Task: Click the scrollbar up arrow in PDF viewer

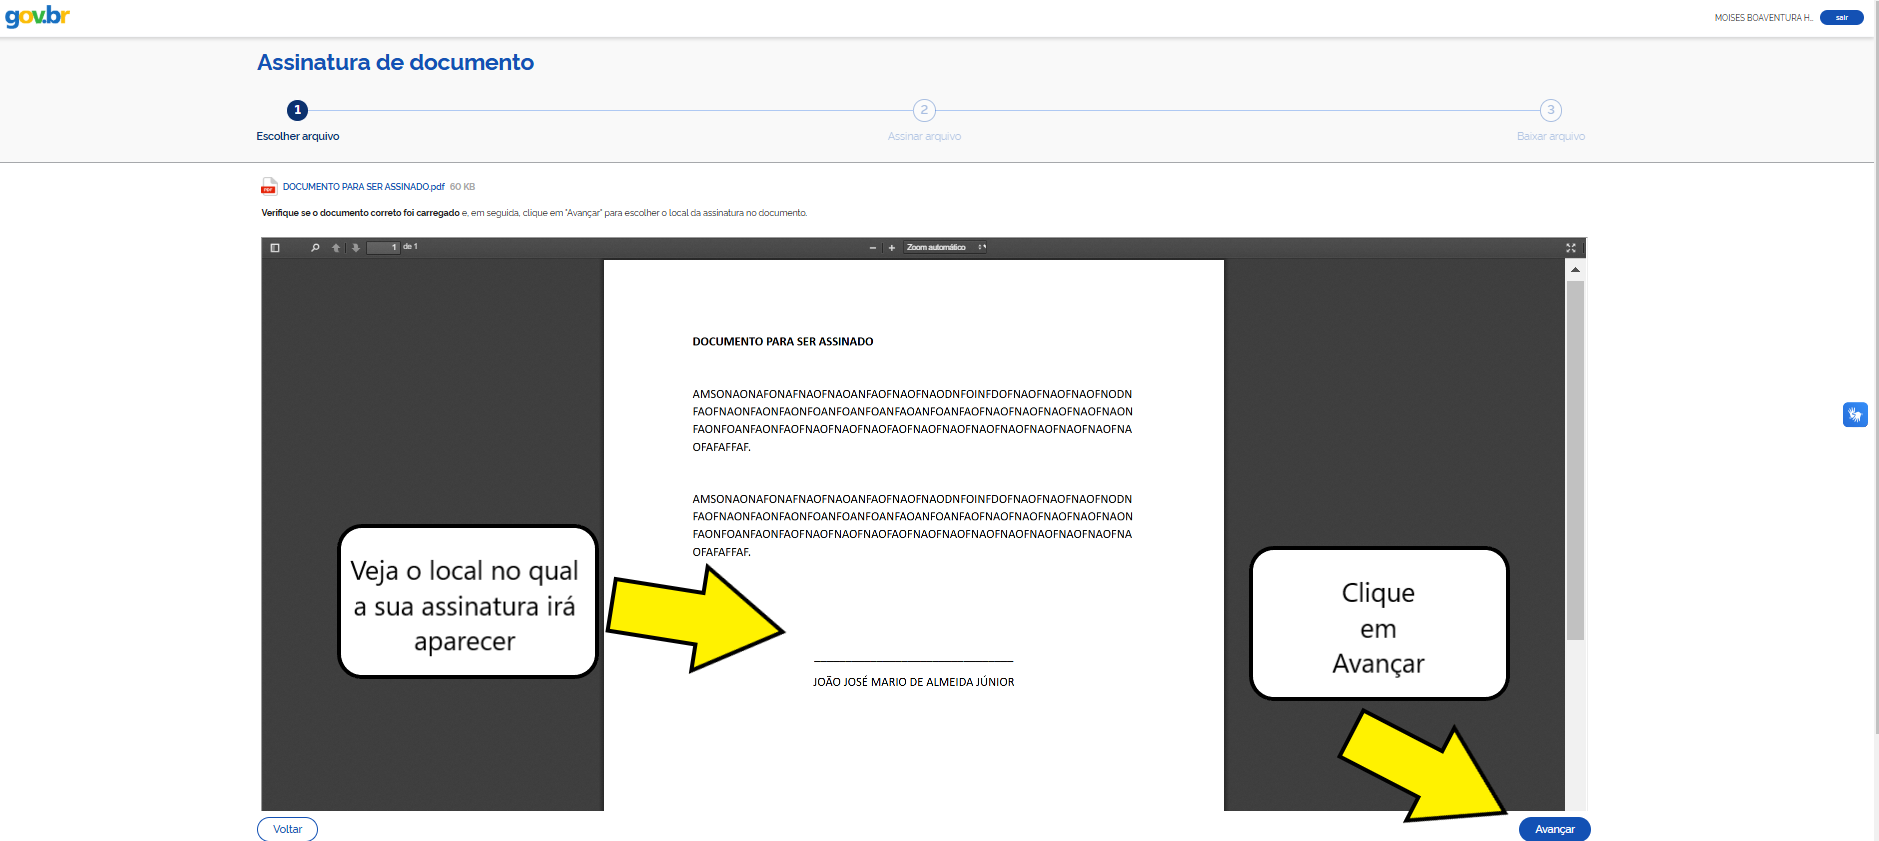Action: coord(1575,270)
